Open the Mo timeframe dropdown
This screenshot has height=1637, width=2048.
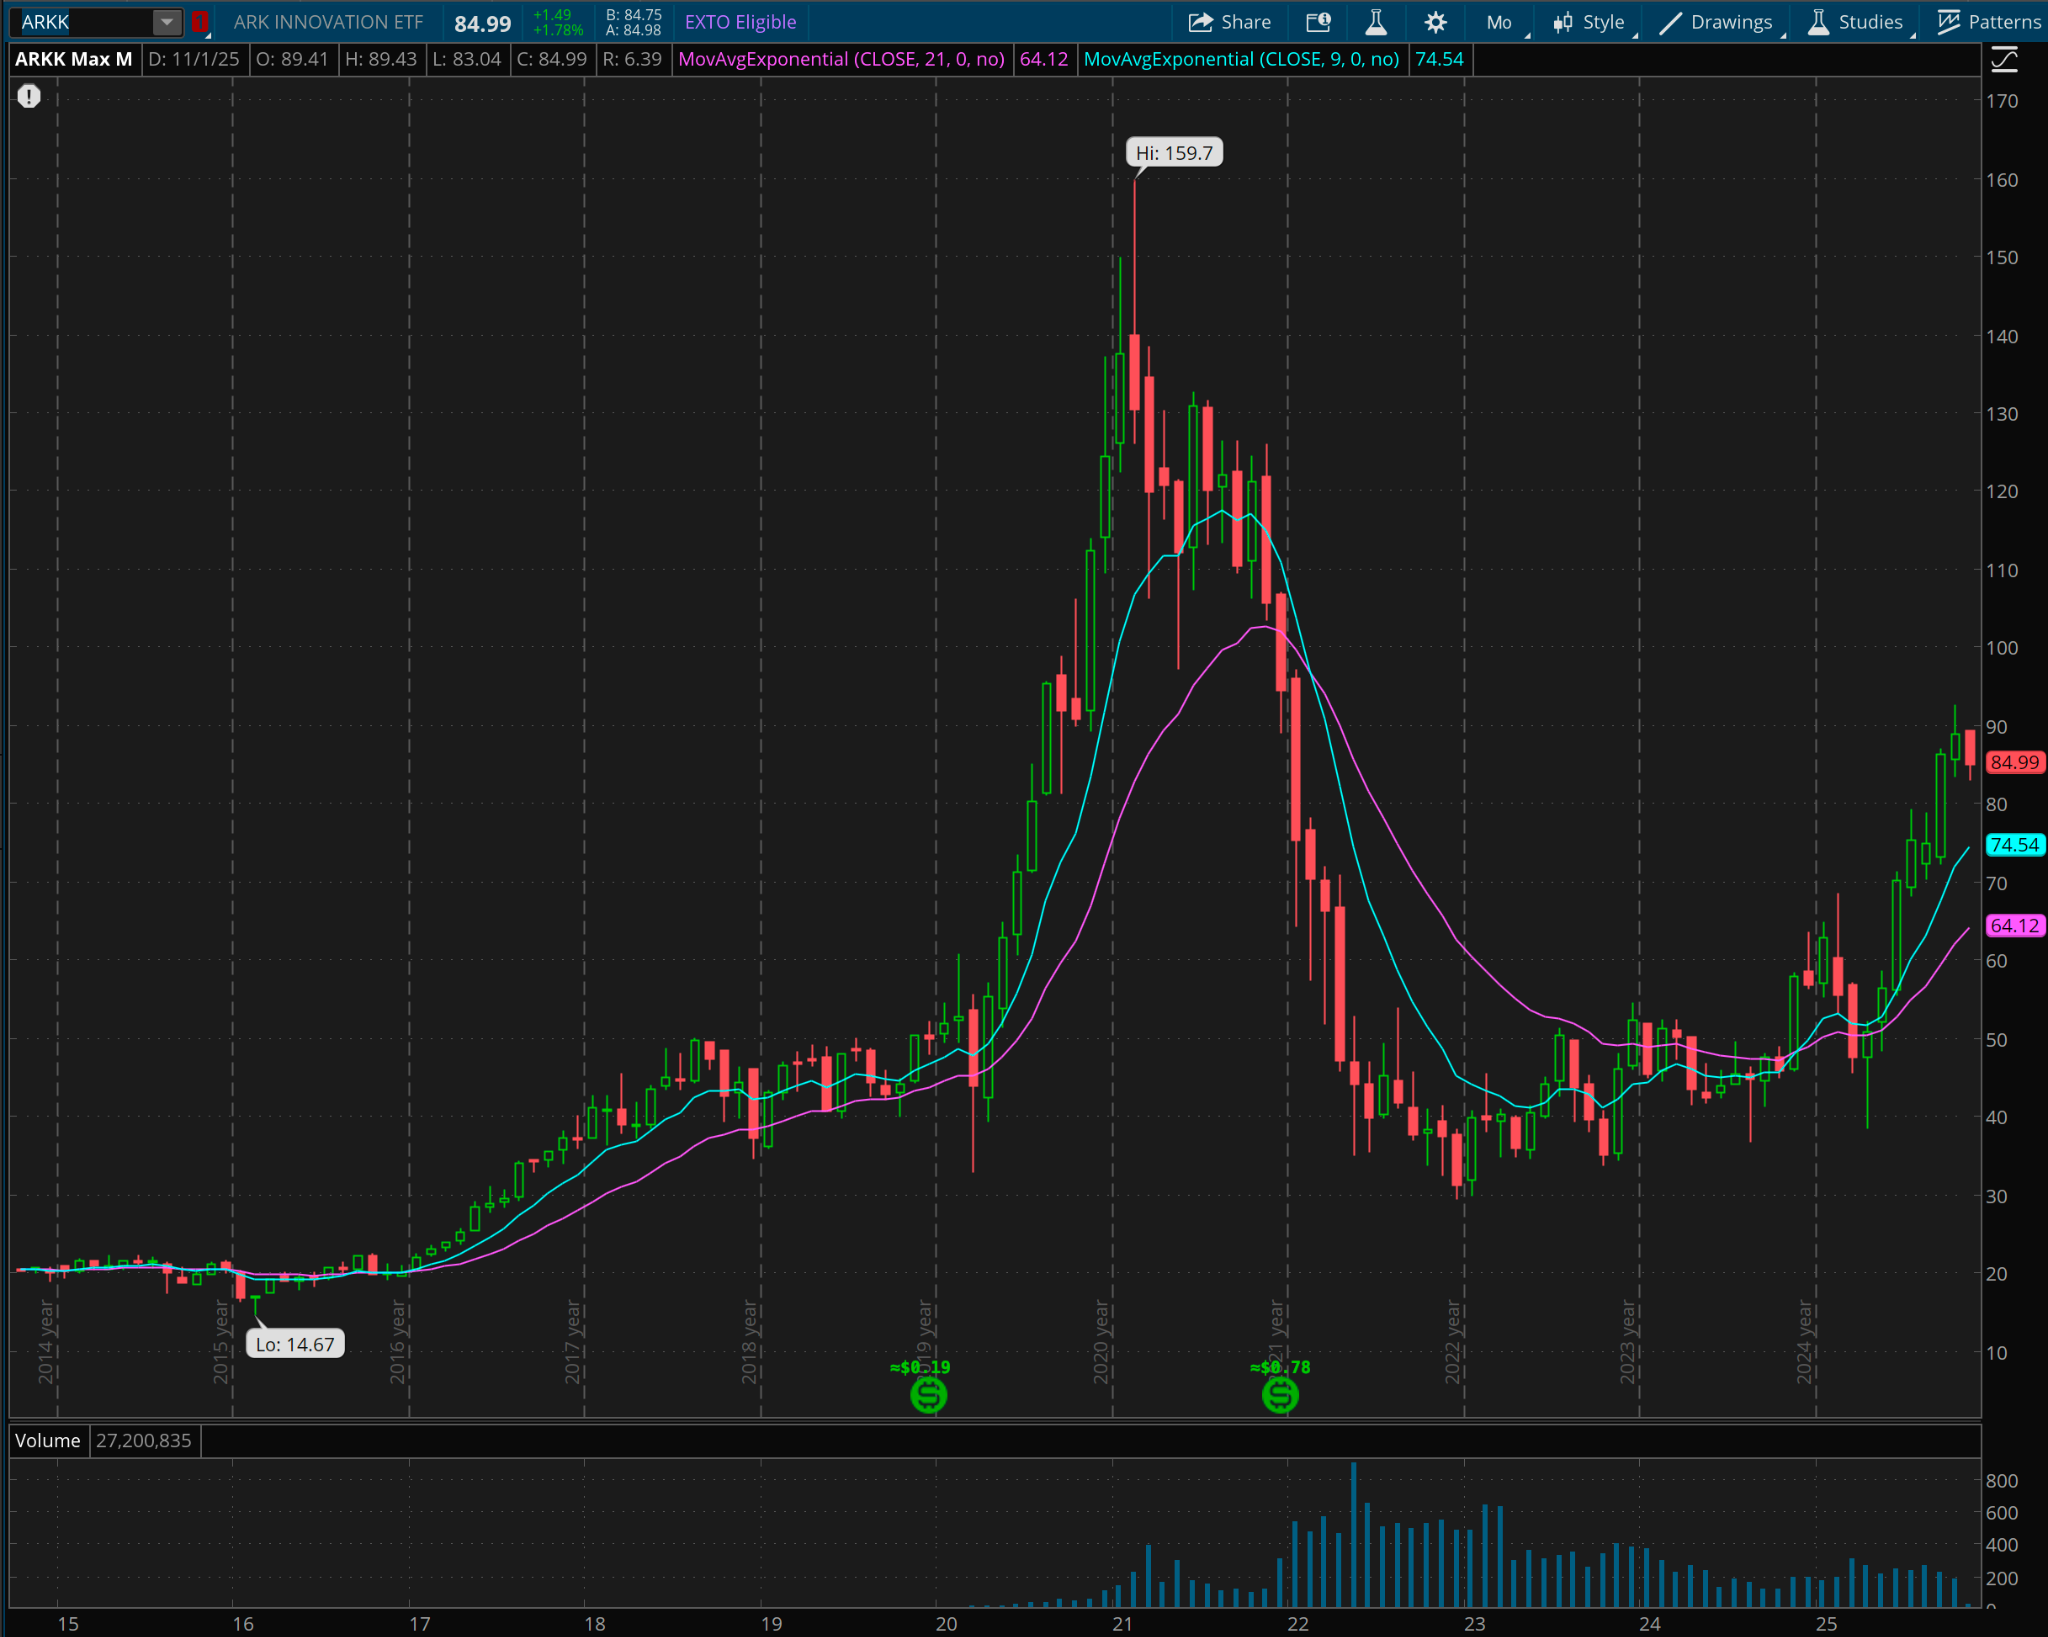pyautogui.click(x=1499, y=22)
